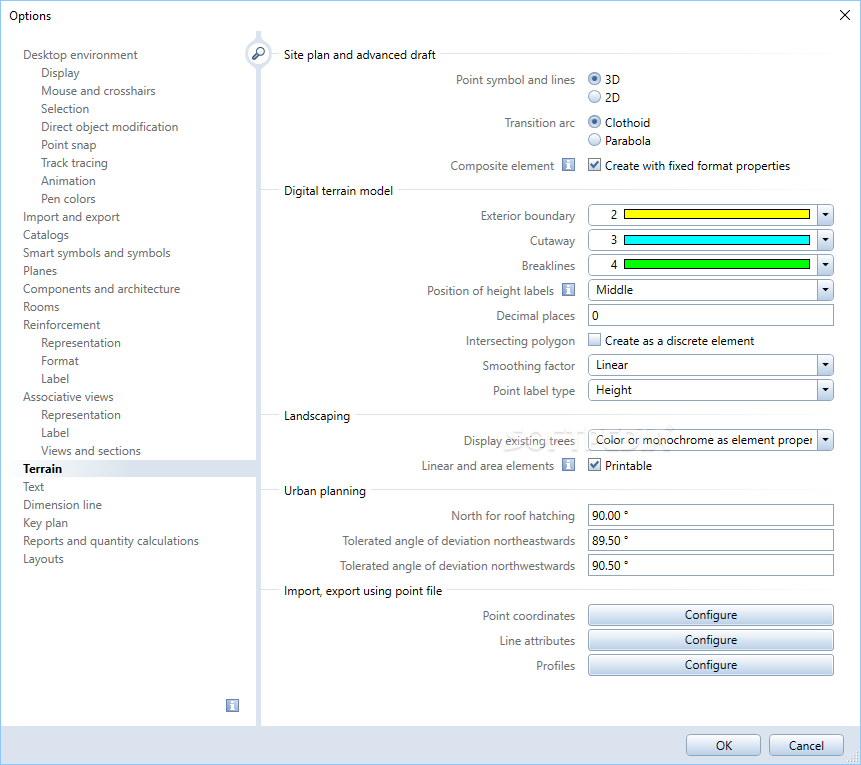Open Track tracing options

(x=74, y=163)
